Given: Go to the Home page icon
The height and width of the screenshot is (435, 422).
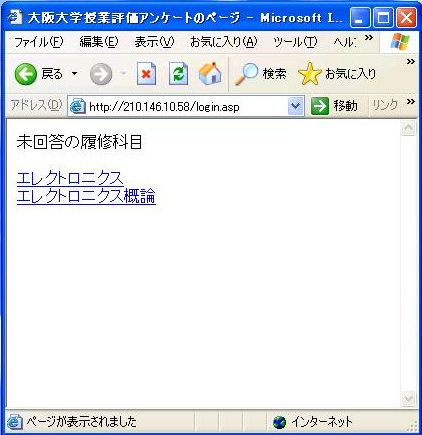Looking at the screenshot, I should pos(210,74).
